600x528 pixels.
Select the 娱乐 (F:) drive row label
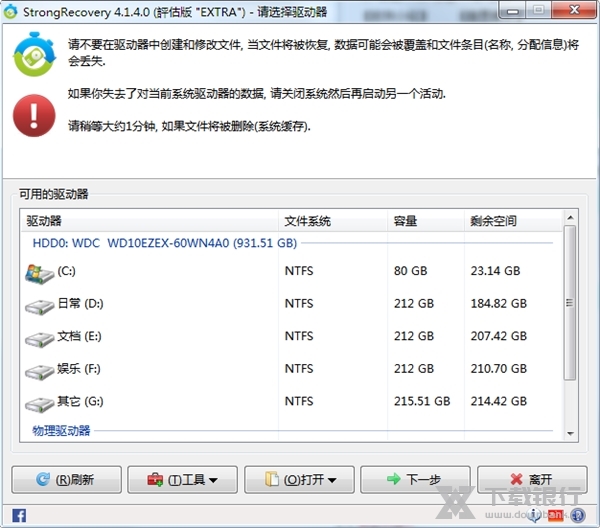(x=79, y=368)
